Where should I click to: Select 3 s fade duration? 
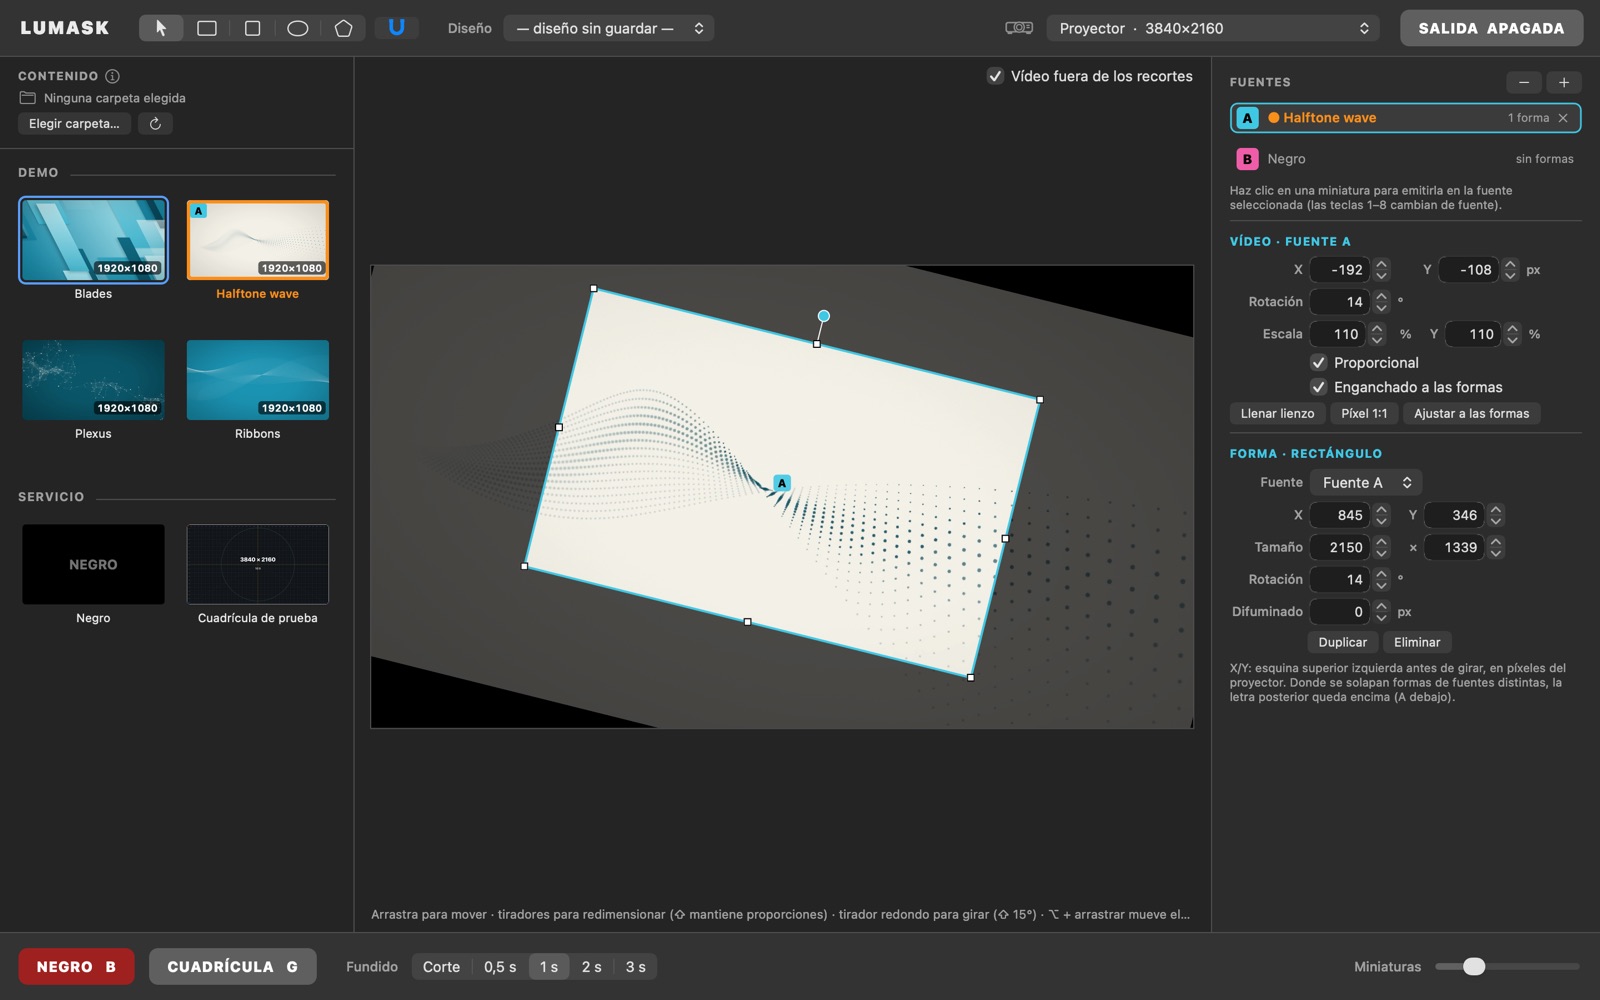[635, 967]
